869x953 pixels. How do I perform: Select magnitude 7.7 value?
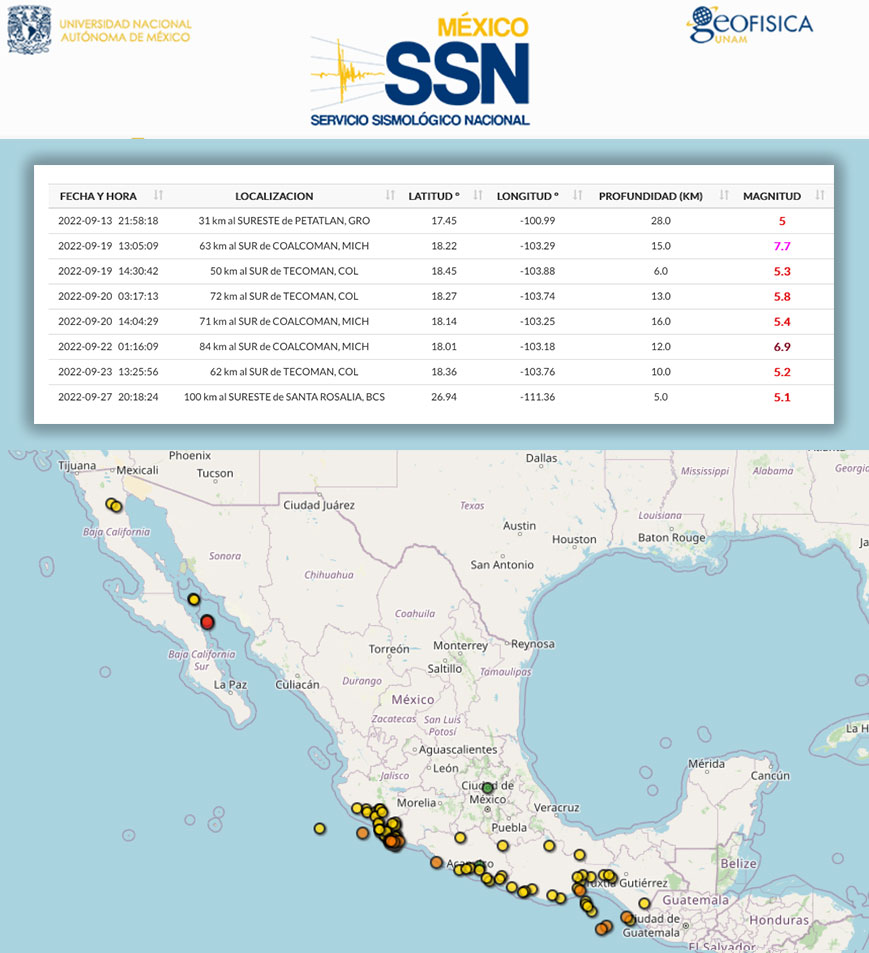click(x=782, y=246)
